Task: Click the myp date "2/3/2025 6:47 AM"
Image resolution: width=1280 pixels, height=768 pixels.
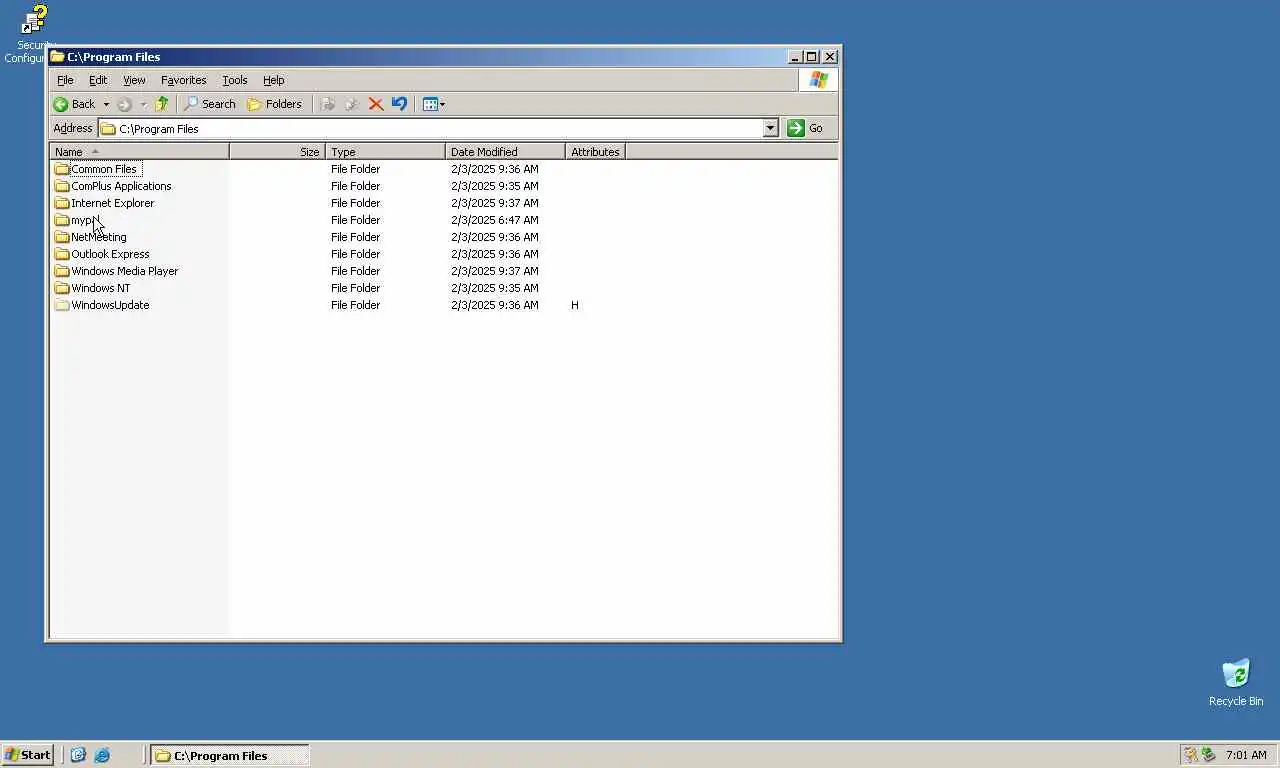Action: [x=495, y=220]
